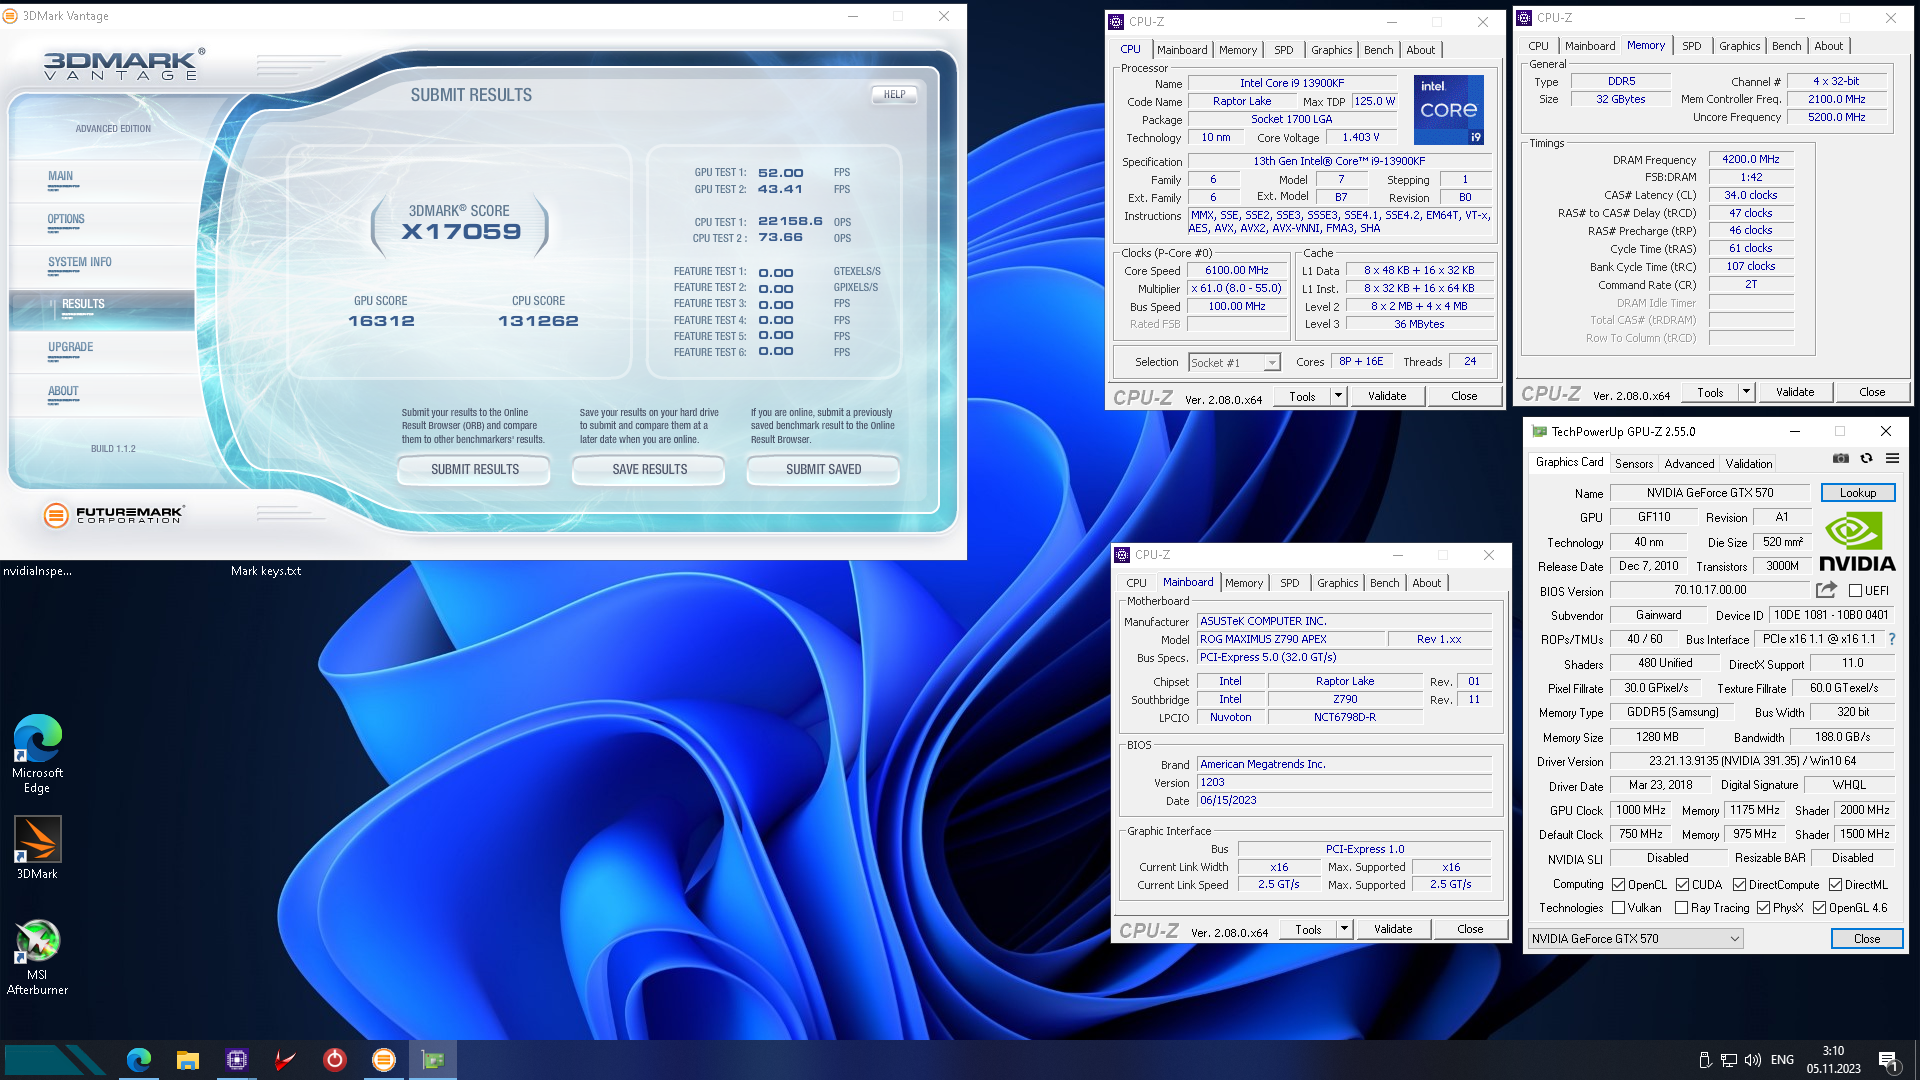This screenshot has width=1920, height=1080.
Task: Open the GPU-Z hamburger menu
Action: tap(1892, 459)
